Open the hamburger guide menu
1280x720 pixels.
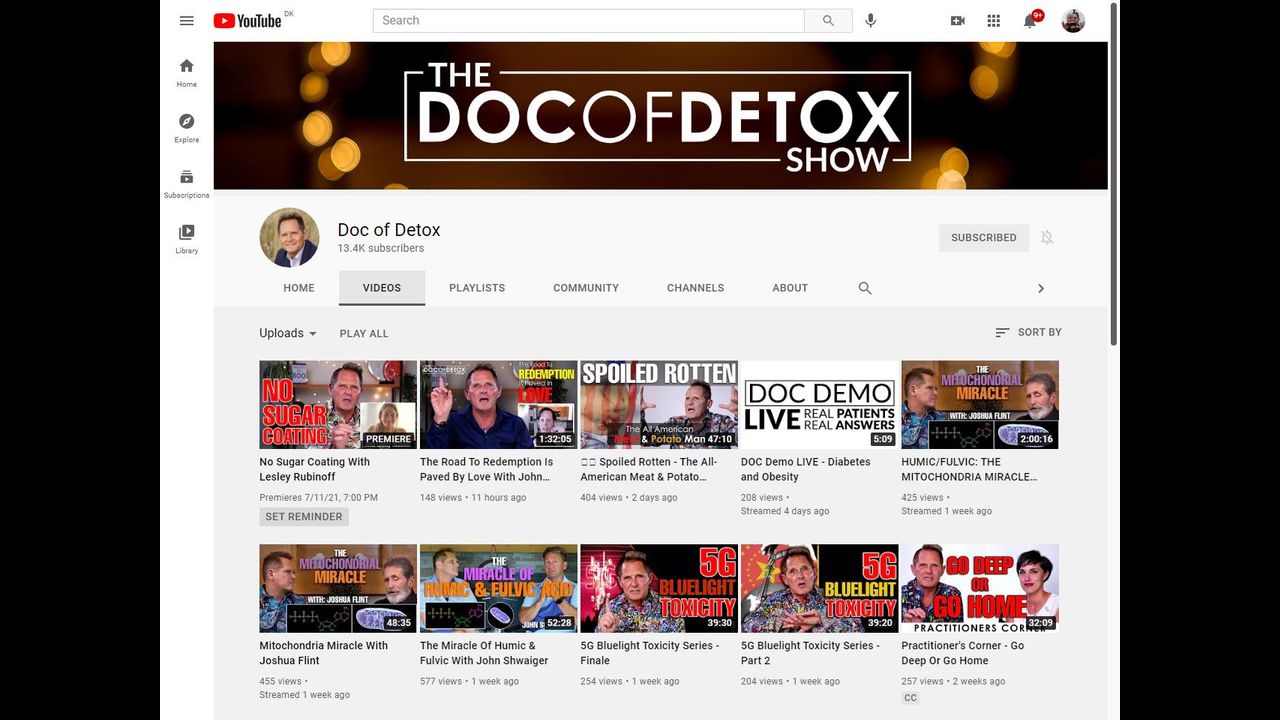click(x=187, y=21)
